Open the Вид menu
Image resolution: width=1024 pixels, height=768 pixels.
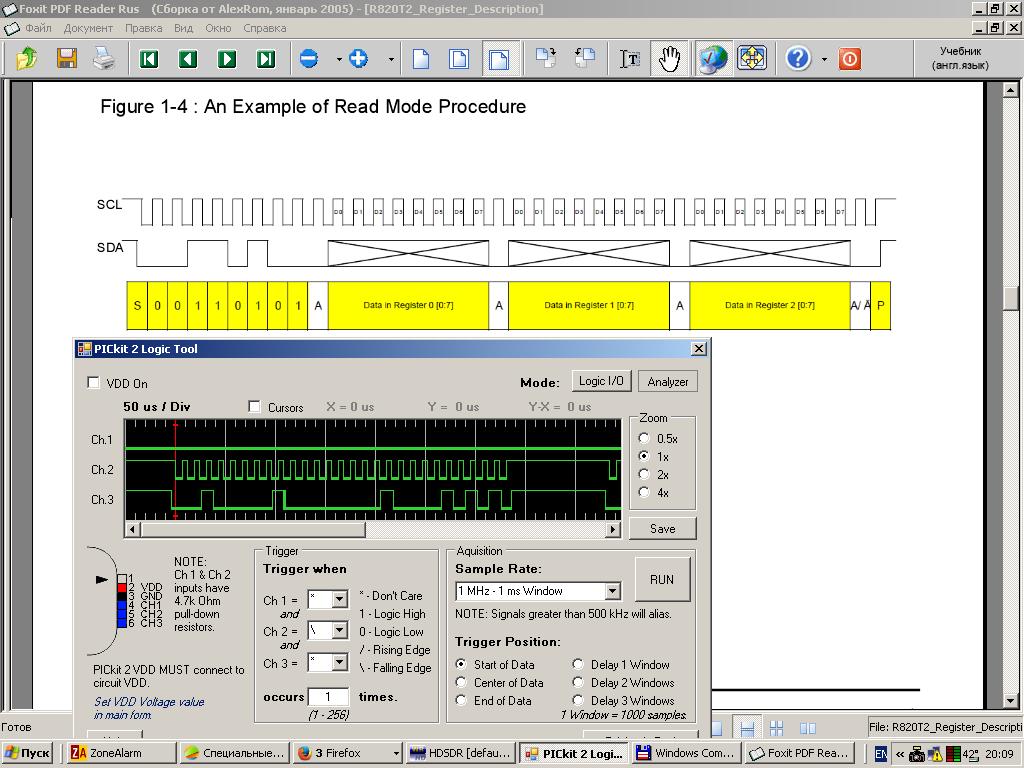184,28
